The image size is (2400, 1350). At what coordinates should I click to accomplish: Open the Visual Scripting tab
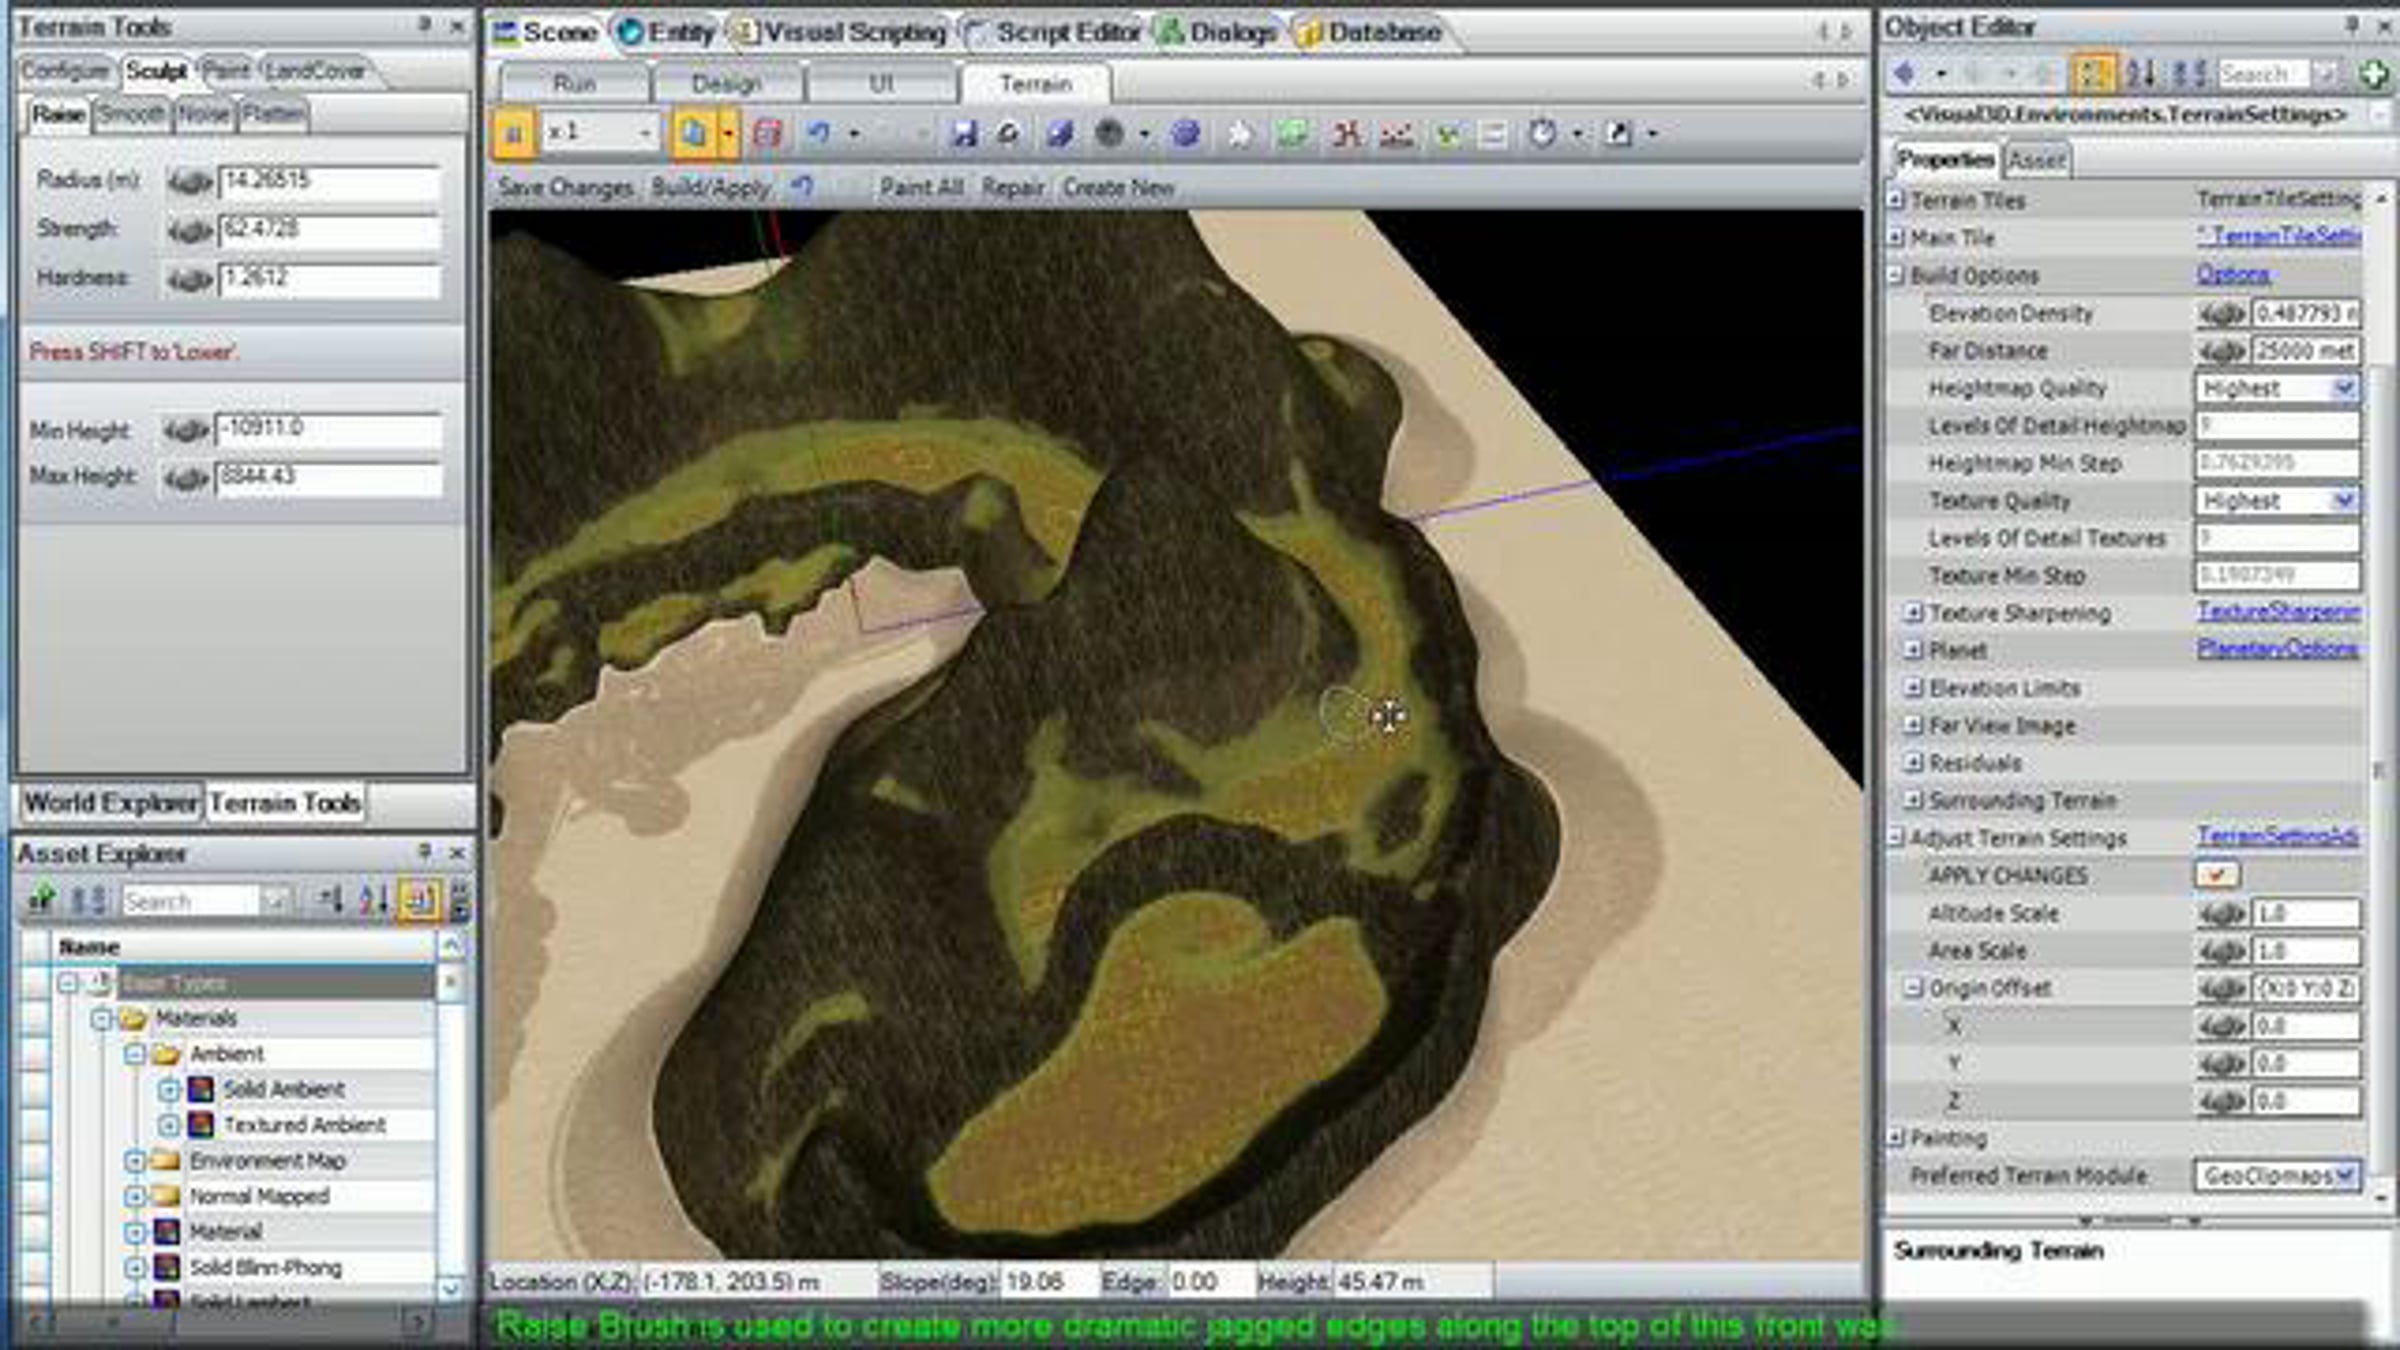click(852, 33)
